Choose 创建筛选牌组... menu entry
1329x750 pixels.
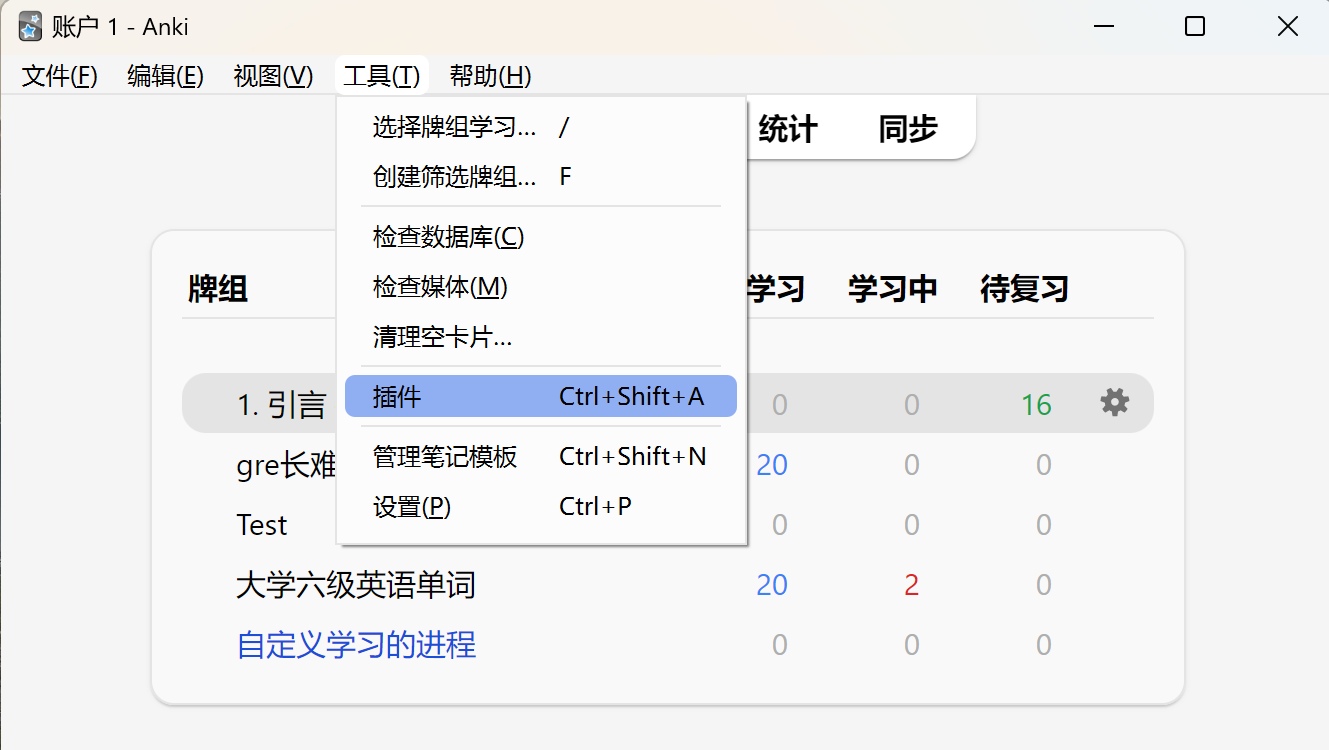click(454, 177)
